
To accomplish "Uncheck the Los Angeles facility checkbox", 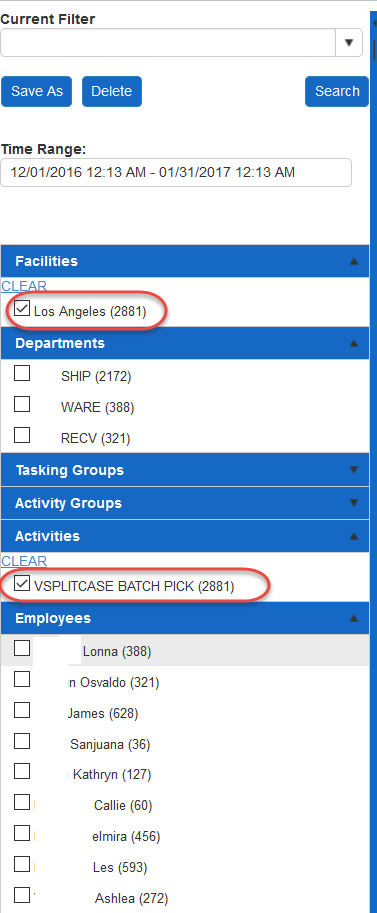I will pyautogui.click(x=22, y=309).
